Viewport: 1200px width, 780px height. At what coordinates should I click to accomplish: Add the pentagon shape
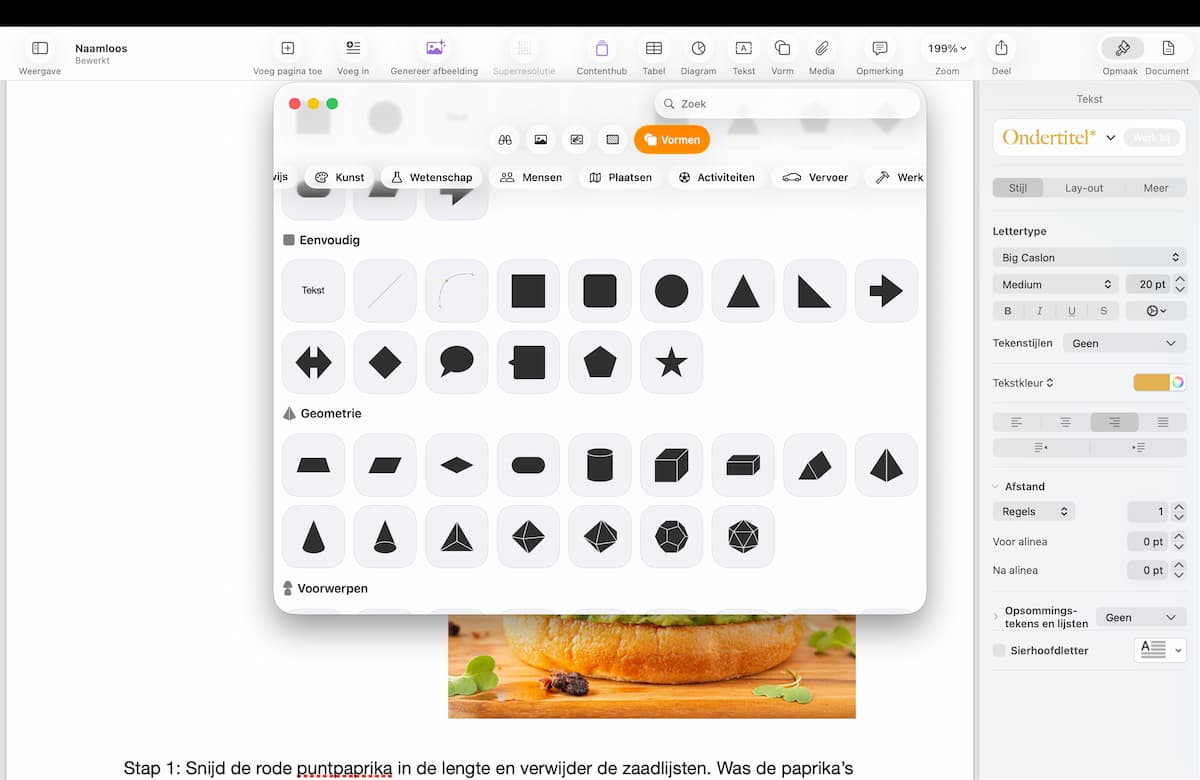click(600, 362)
